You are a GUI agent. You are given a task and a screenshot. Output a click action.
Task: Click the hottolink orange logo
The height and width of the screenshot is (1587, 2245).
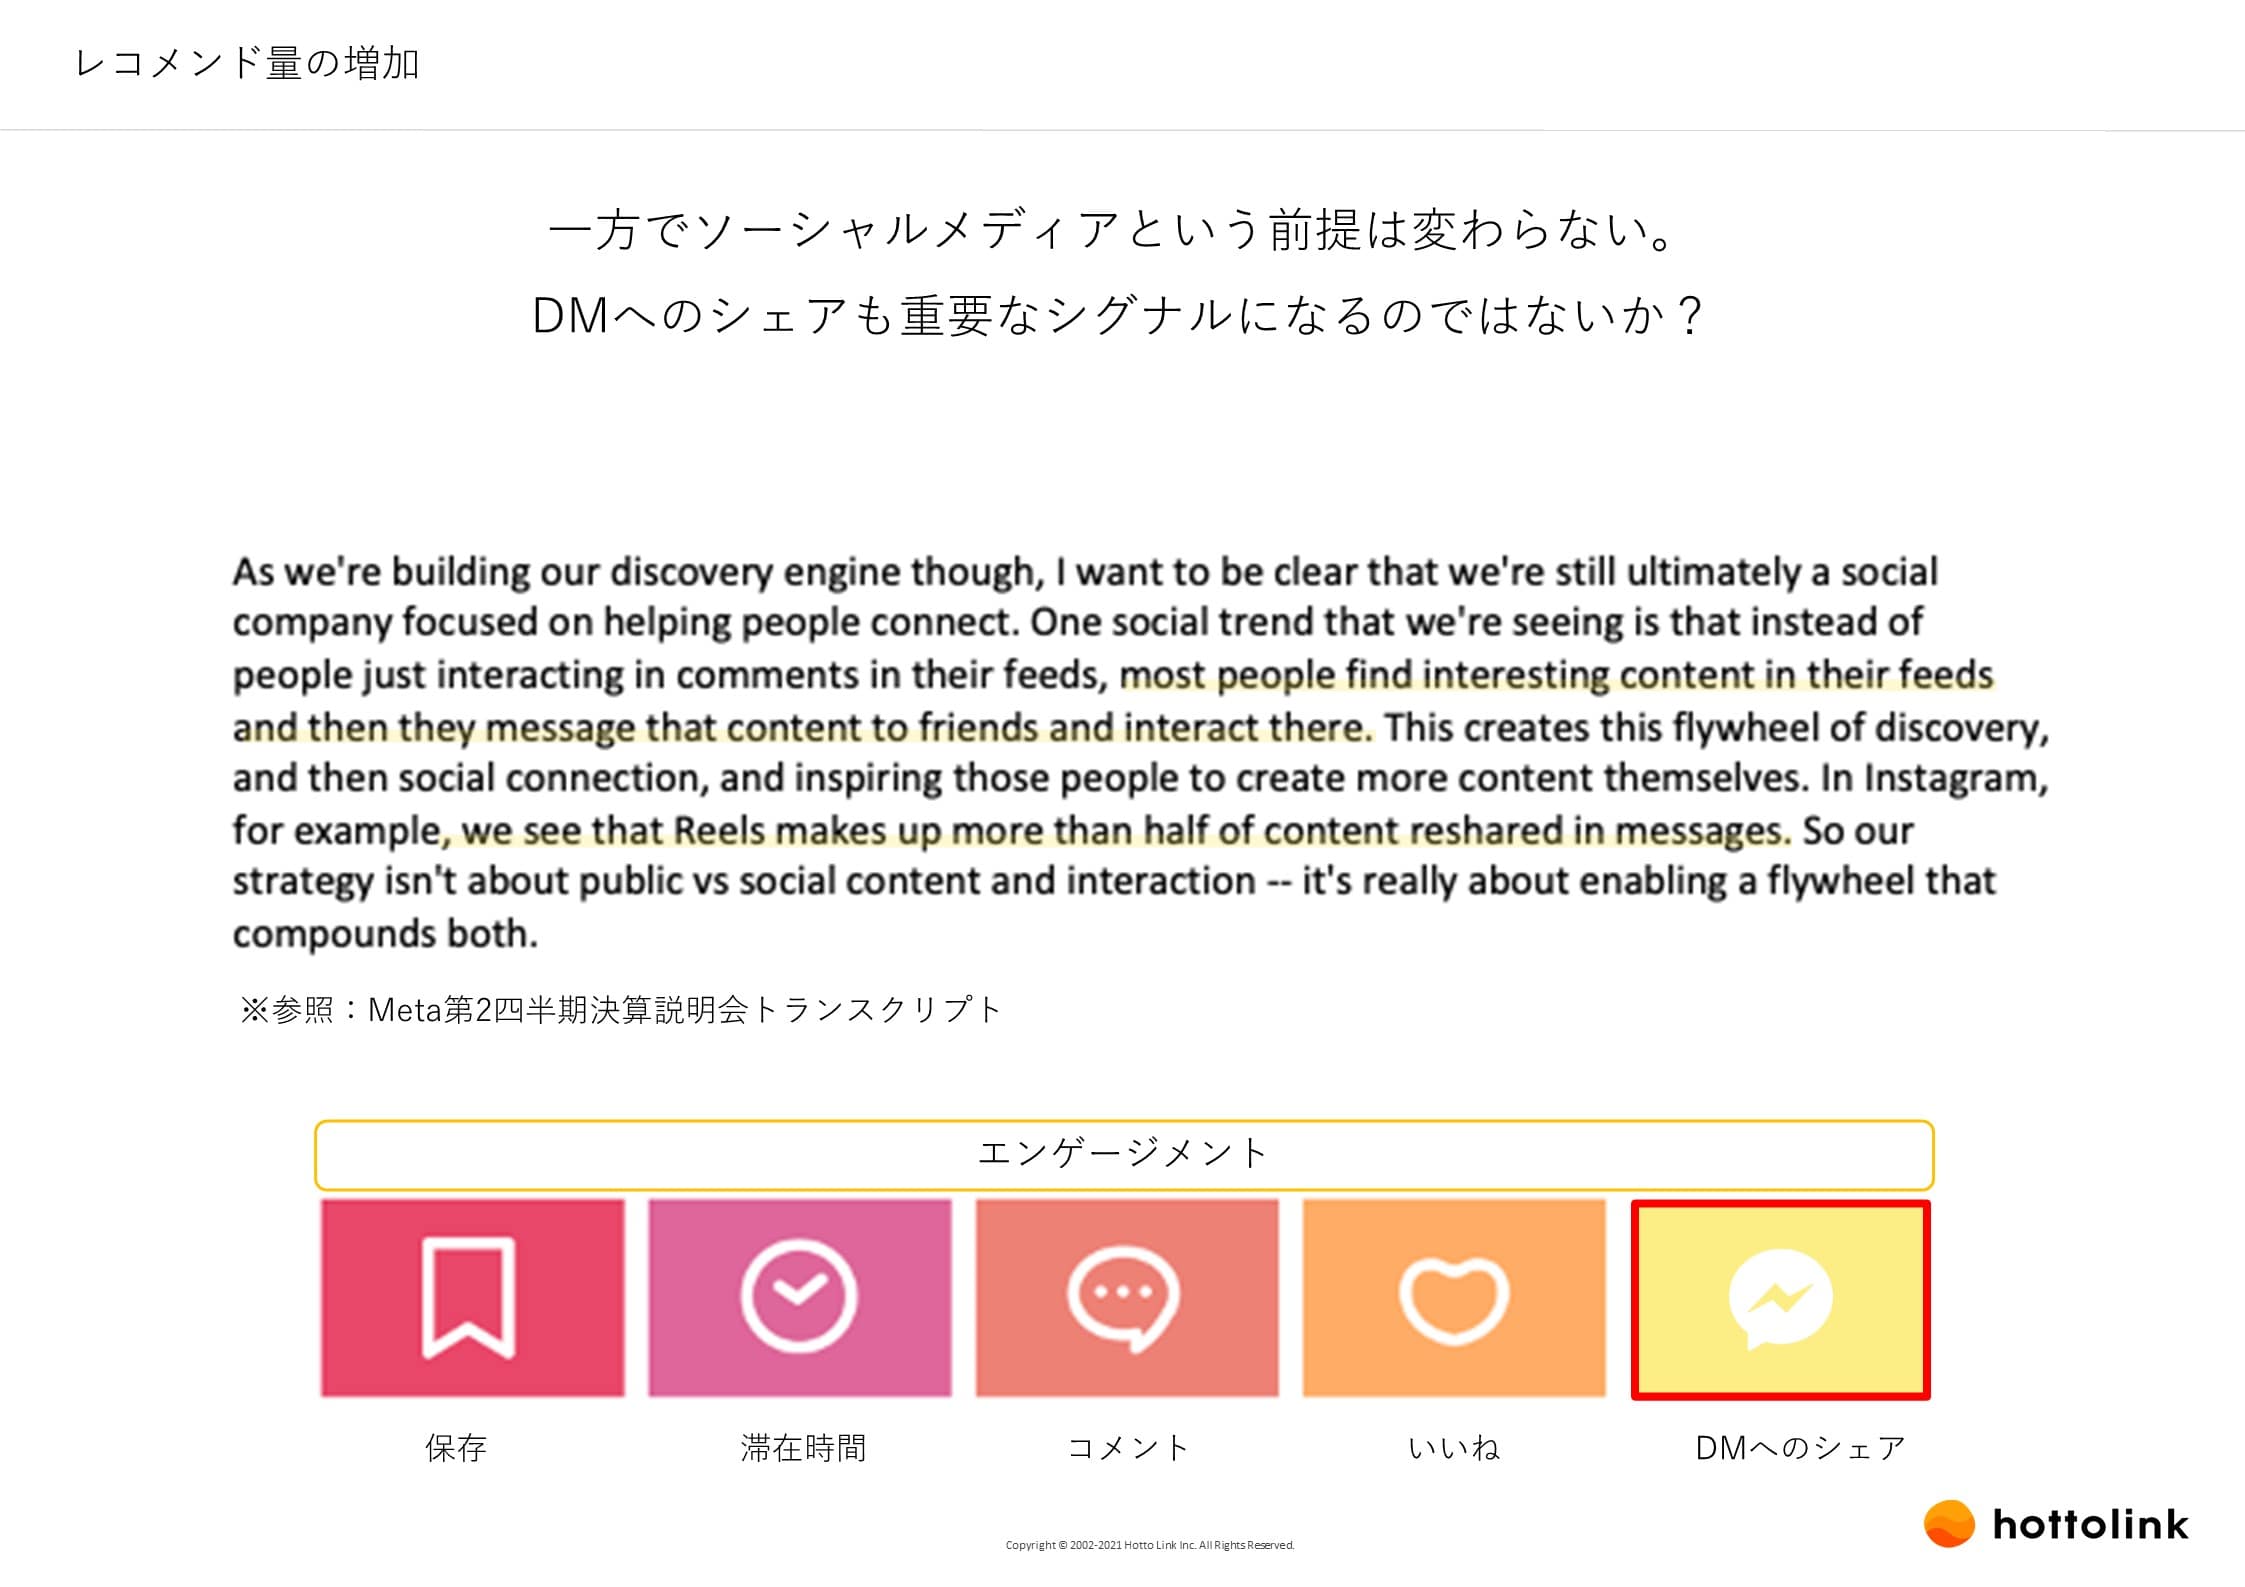pos(1949,1524)
